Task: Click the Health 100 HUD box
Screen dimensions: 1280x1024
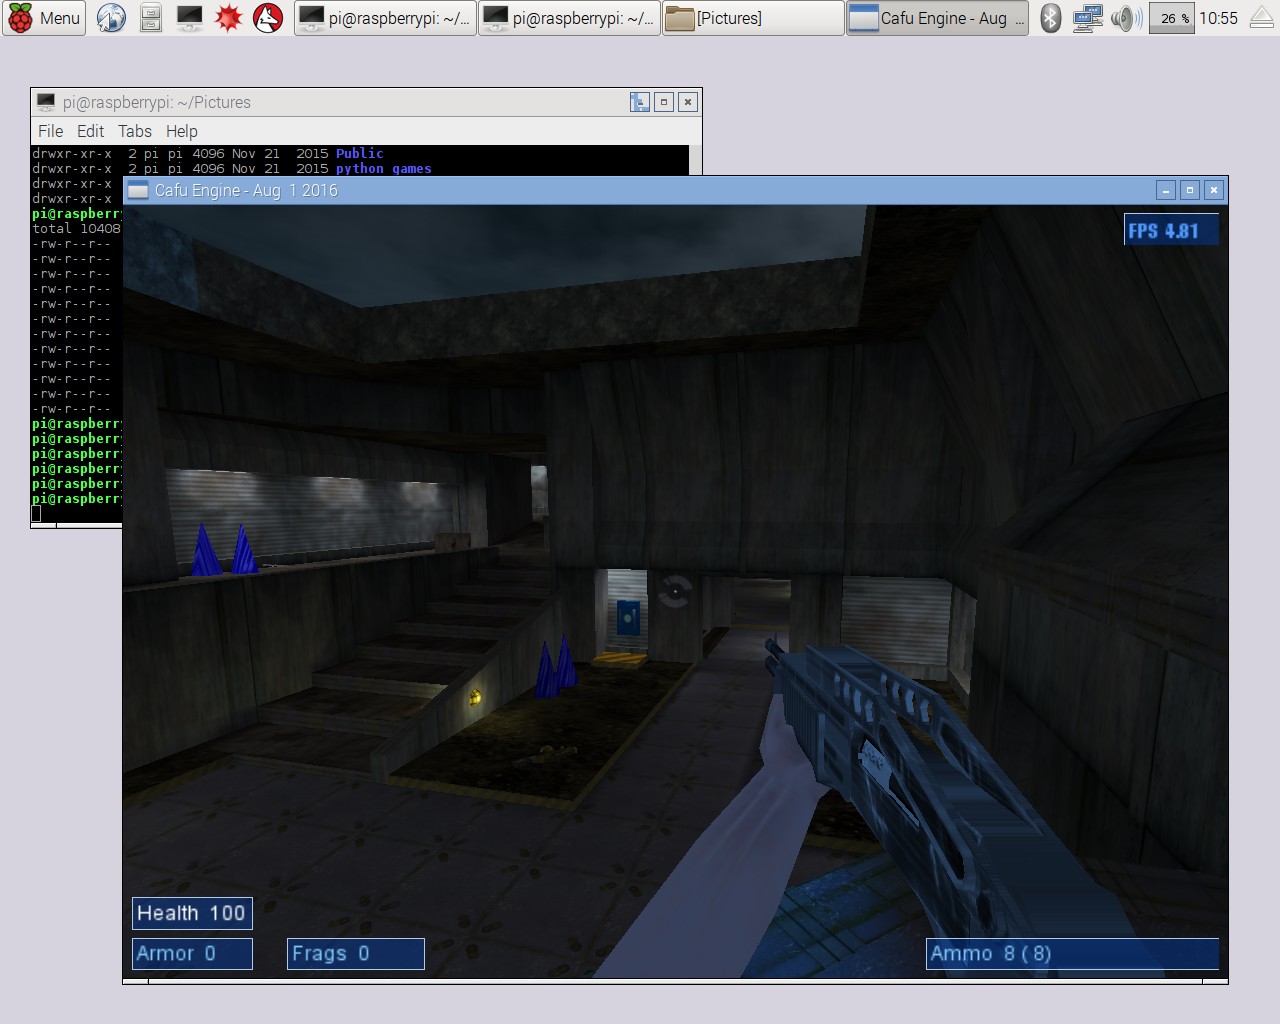Action: coord(192,913)
